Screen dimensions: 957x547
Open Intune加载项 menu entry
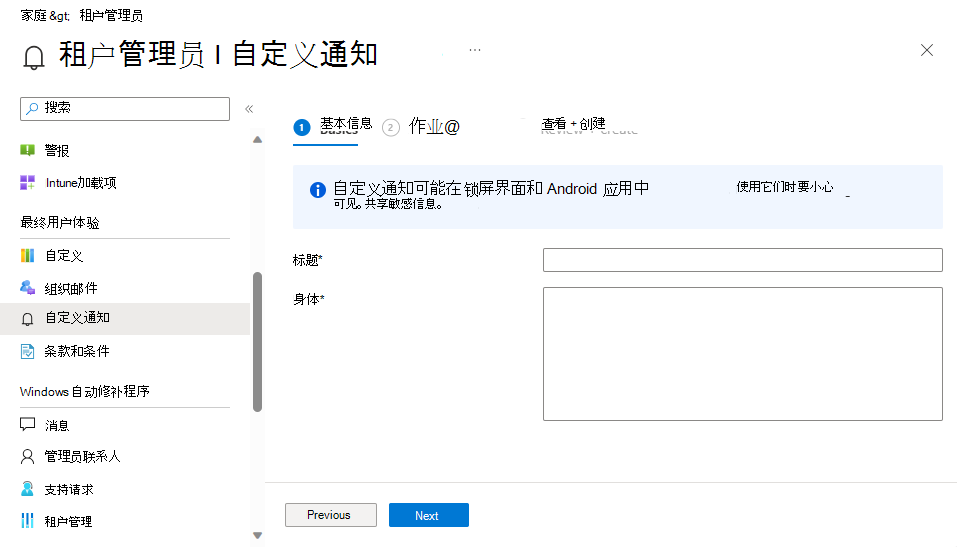(81, 183)
